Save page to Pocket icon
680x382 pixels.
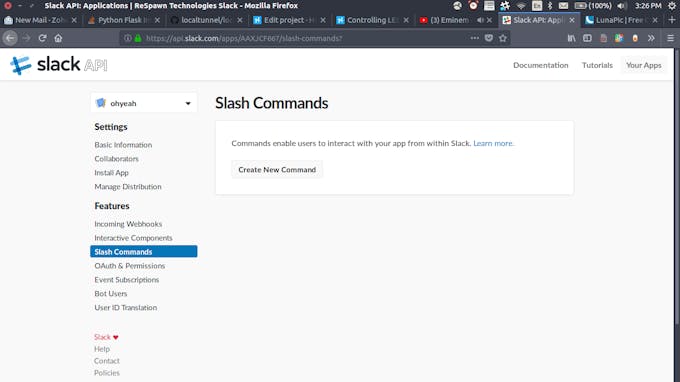[489, 38]
